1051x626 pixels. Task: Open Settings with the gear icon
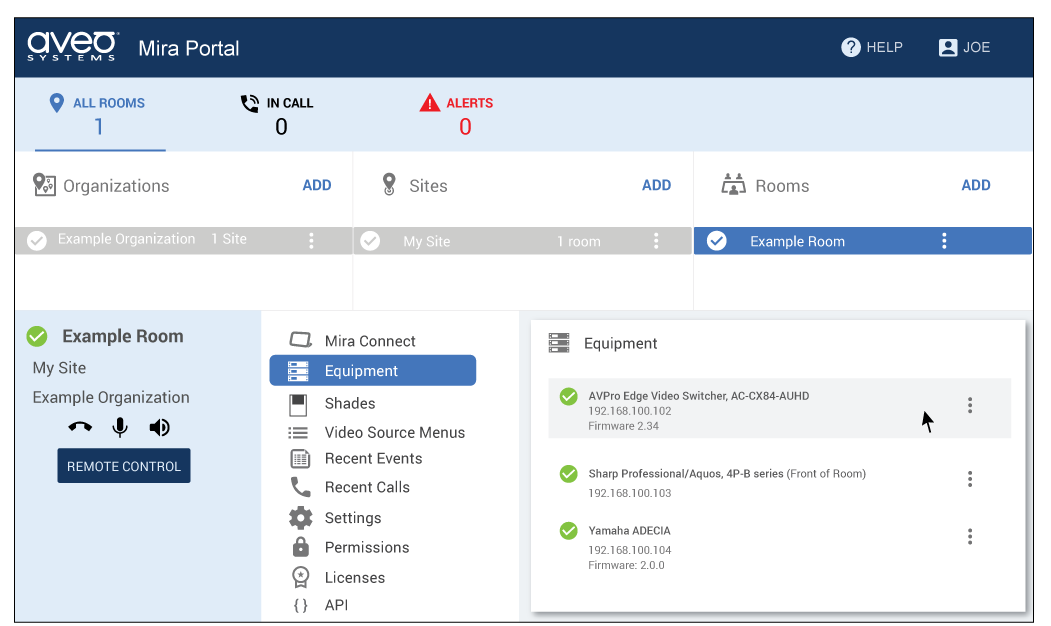(300, 518)
